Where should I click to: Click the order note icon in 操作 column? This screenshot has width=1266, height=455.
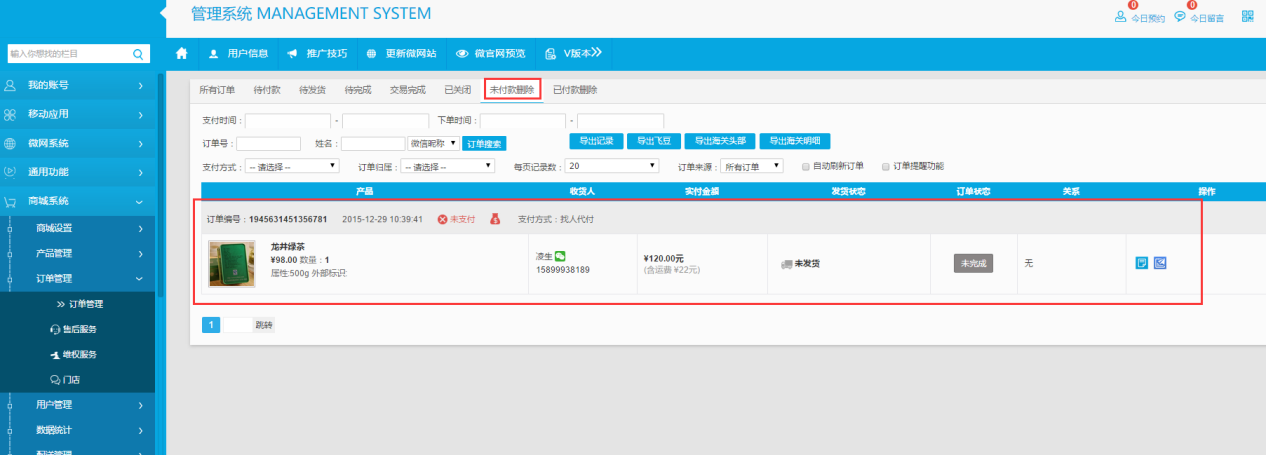pyautogui.click(x=1142, y=263)
